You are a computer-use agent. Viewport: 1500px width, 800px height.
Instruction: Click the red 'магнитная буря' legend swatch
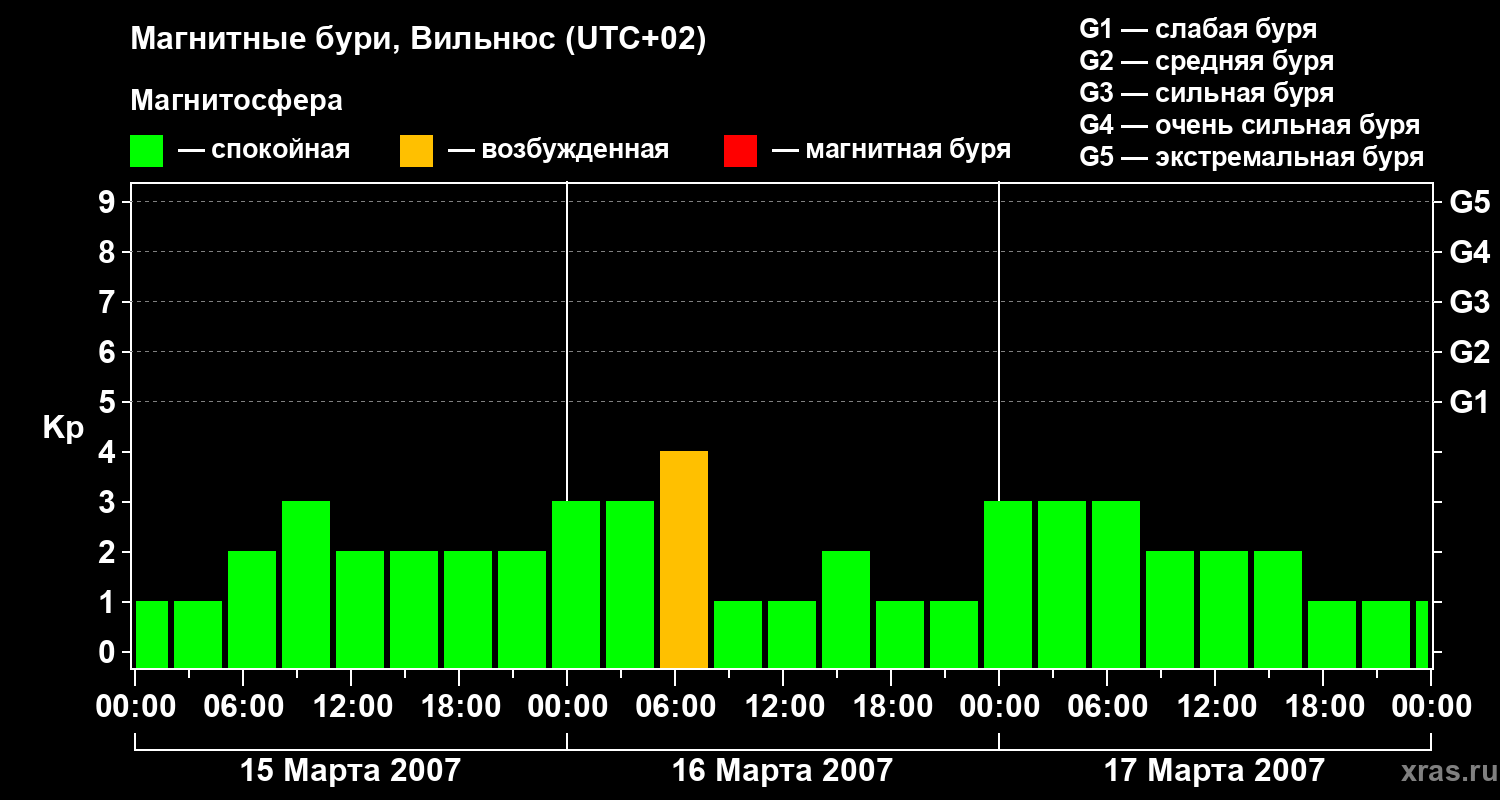pos(740,151)
